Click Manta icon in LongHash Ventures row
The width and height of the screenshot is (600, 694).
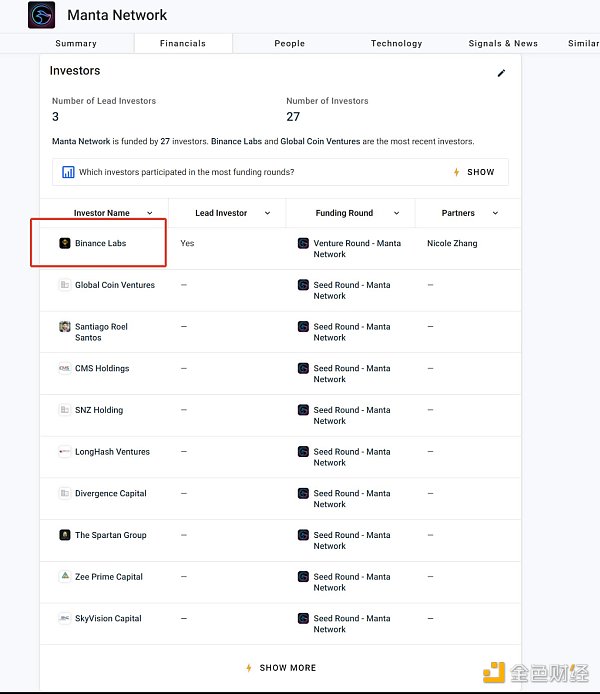(x=303, y=451)
